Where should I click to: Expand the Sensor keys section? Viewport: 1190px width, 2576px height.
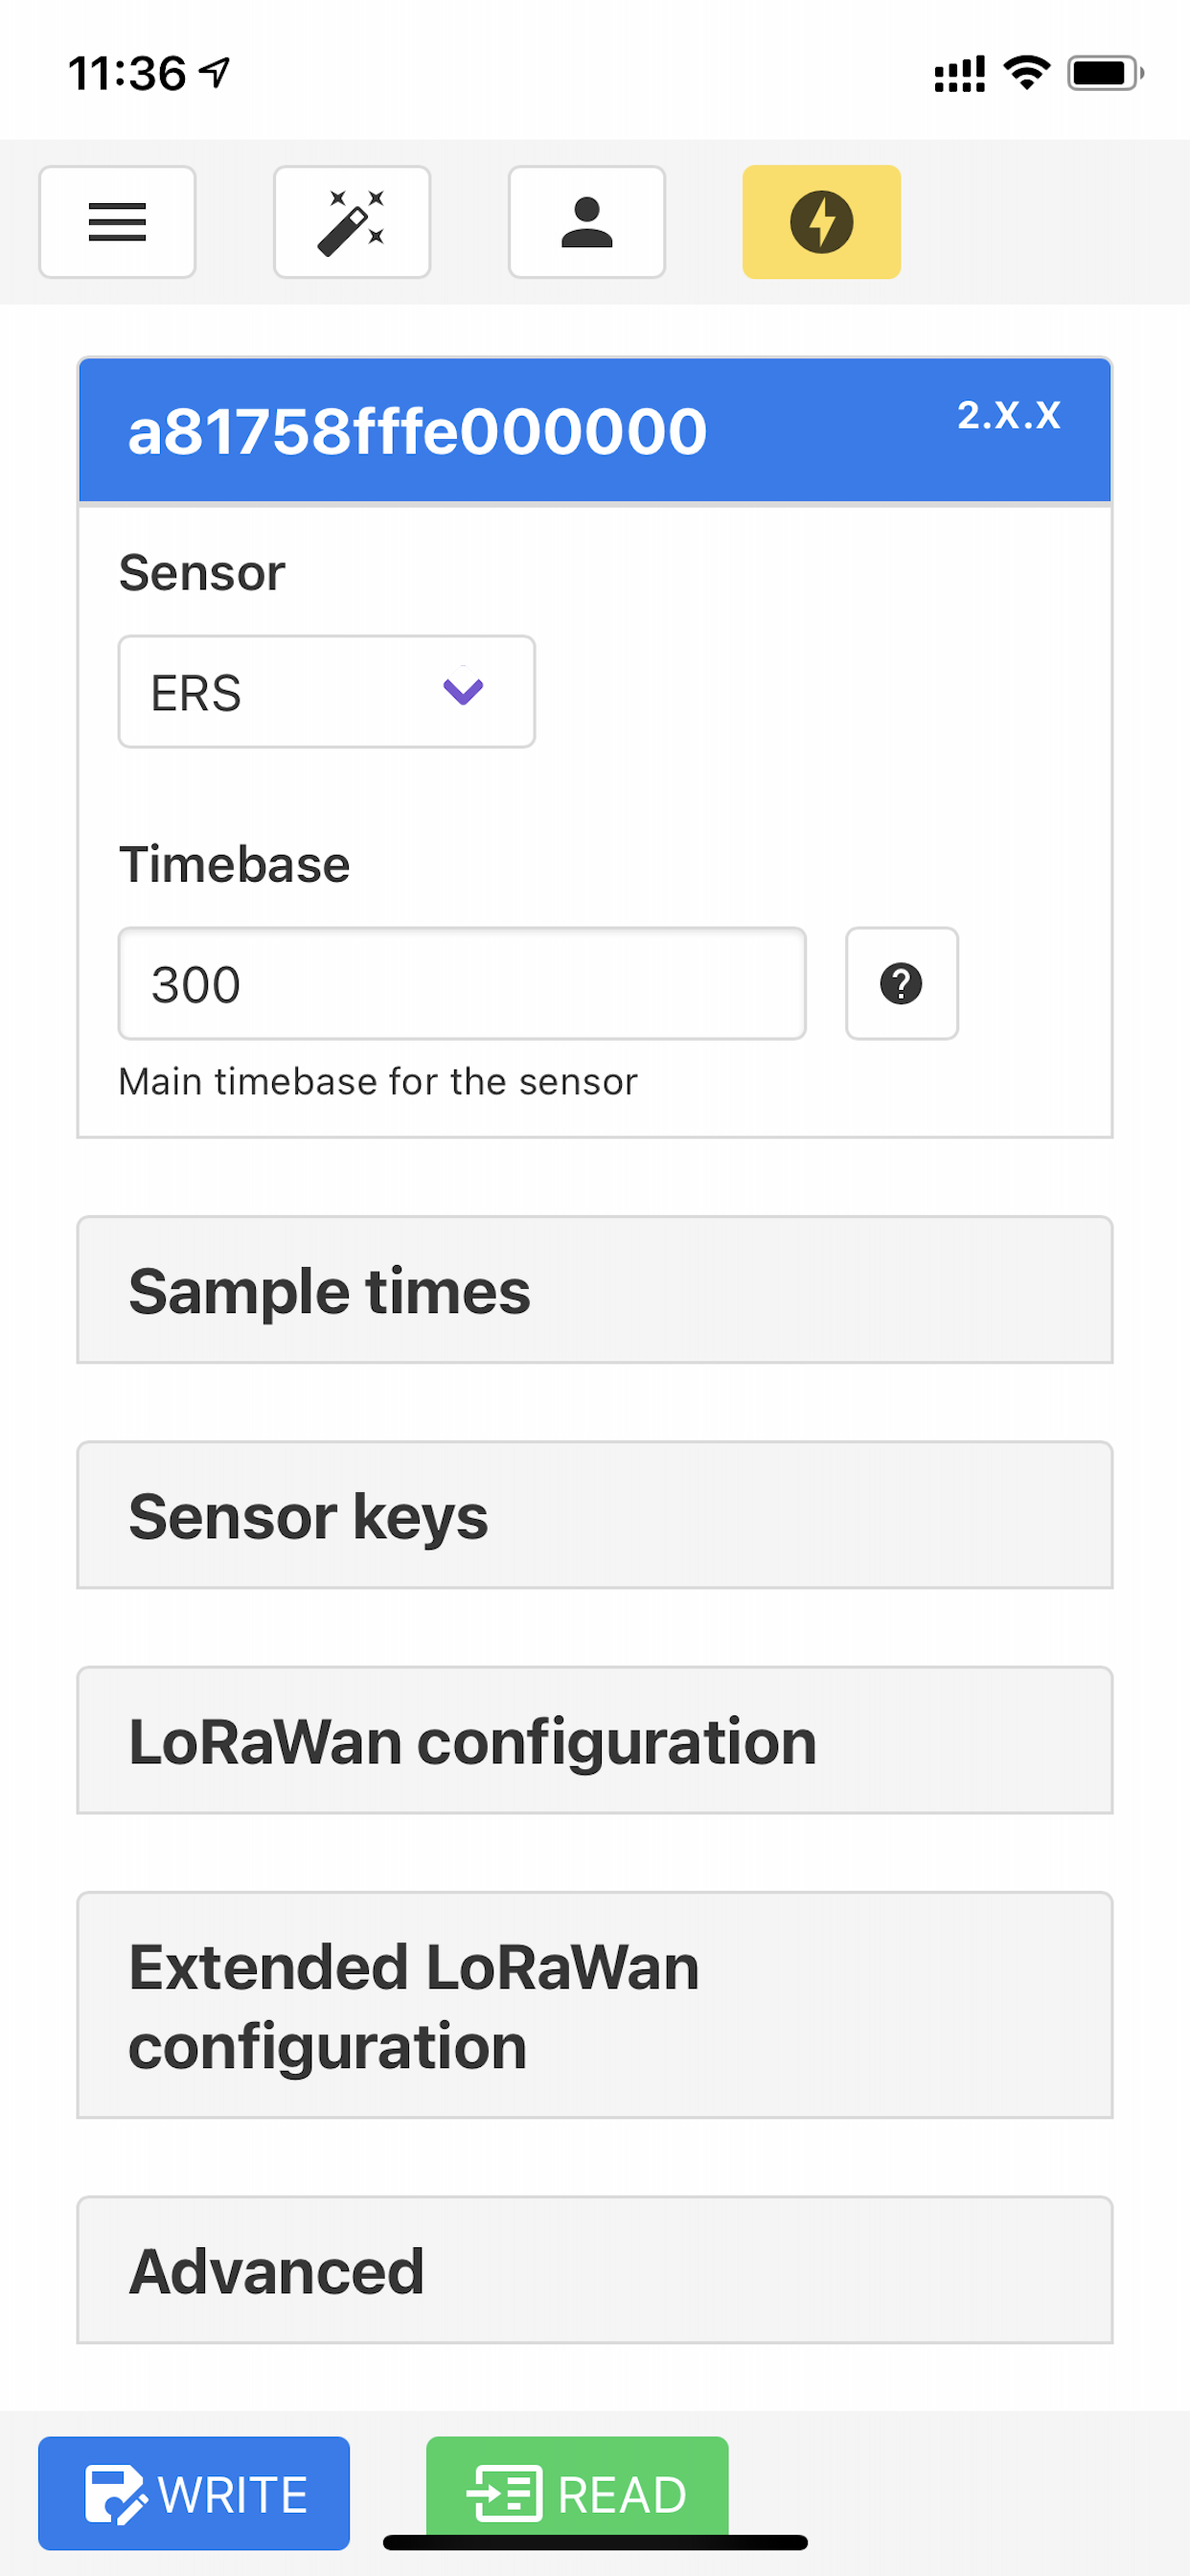coord(595,1515)
